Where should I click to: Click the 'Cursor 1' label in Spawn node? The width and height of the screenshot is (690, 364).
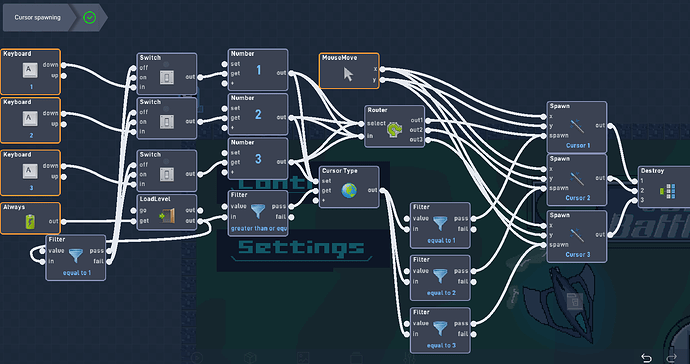point(578,145)
